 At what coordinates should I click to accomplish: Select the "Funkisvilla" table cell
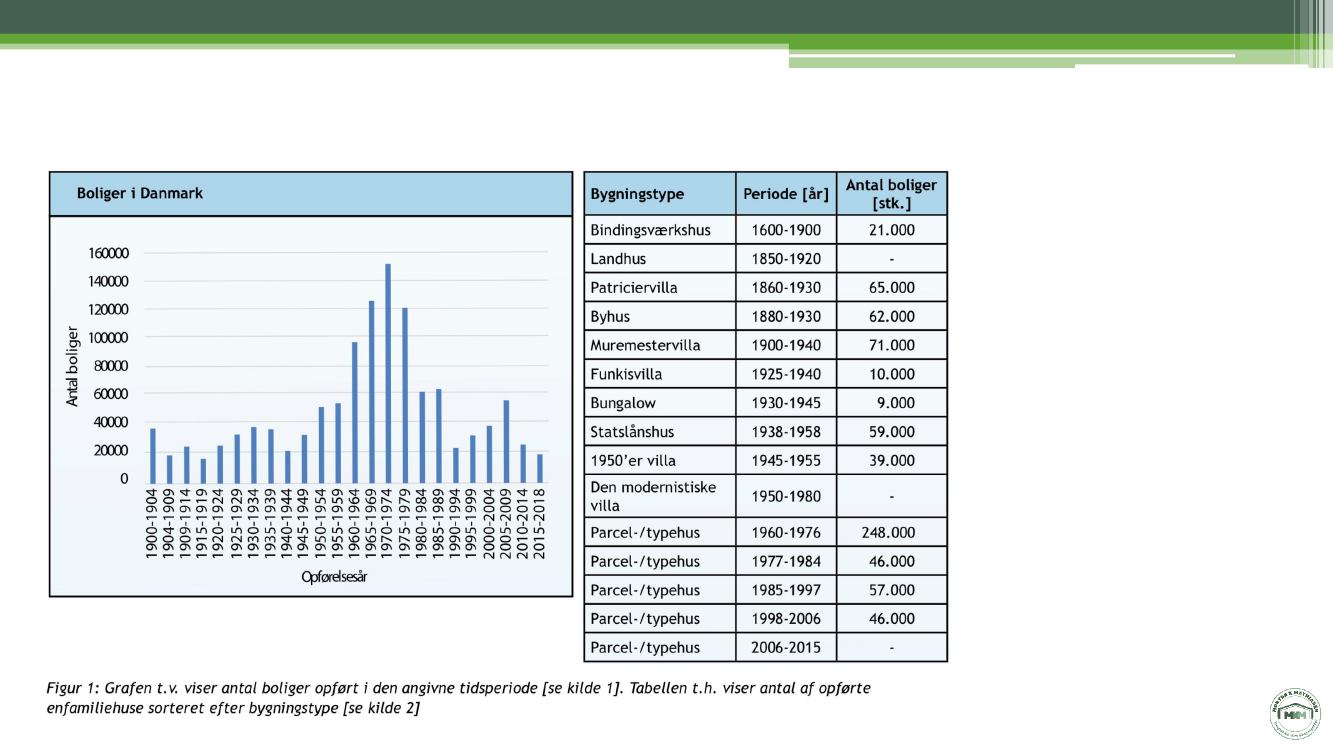coord(660,374)
